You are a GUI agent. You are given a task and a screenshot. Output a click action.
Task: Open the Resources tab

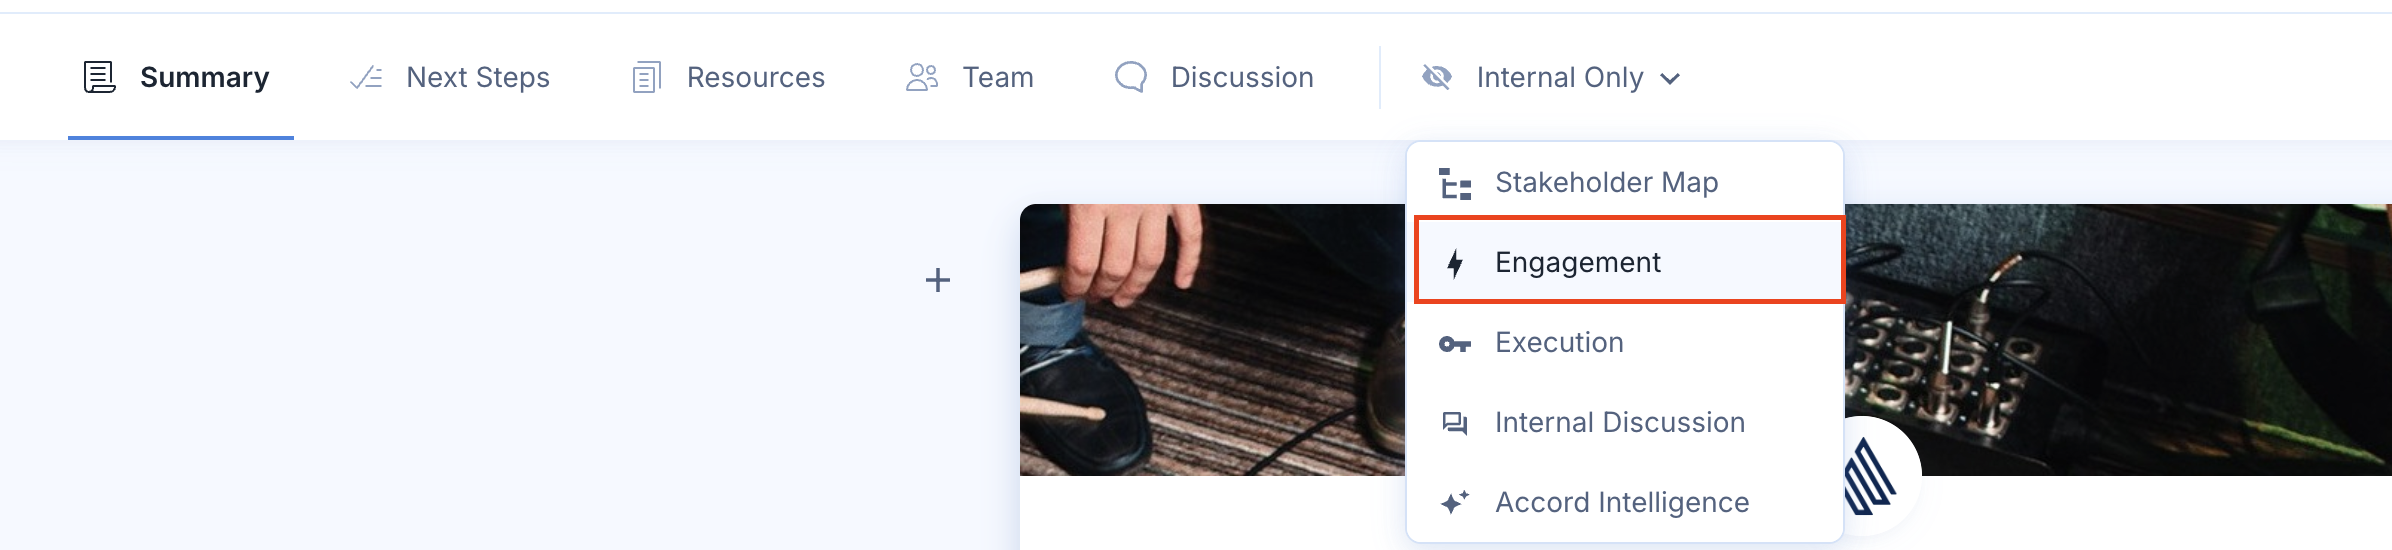pos(729,77)
